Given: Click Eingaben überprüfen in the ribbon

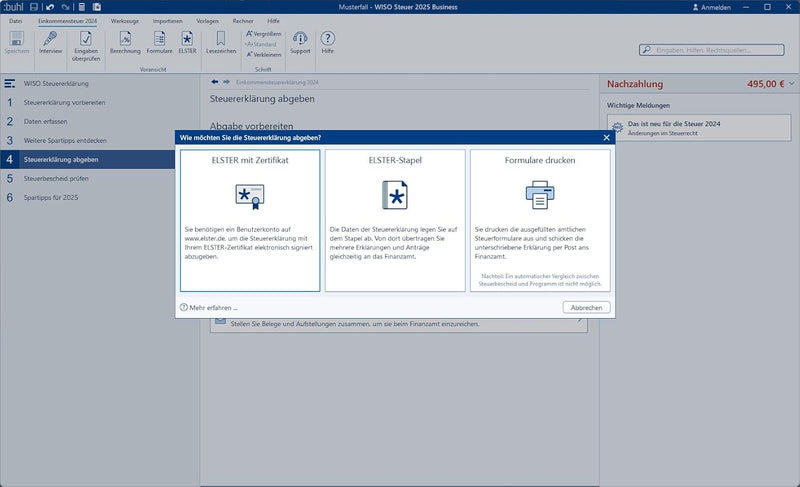Looking at the screenshot, I should click(x=86, y=46).
